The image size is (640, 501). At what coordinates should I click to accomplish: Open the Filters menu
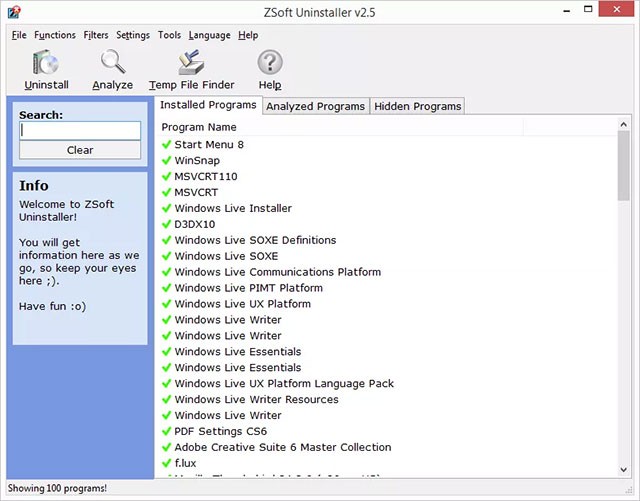point(96,35)
